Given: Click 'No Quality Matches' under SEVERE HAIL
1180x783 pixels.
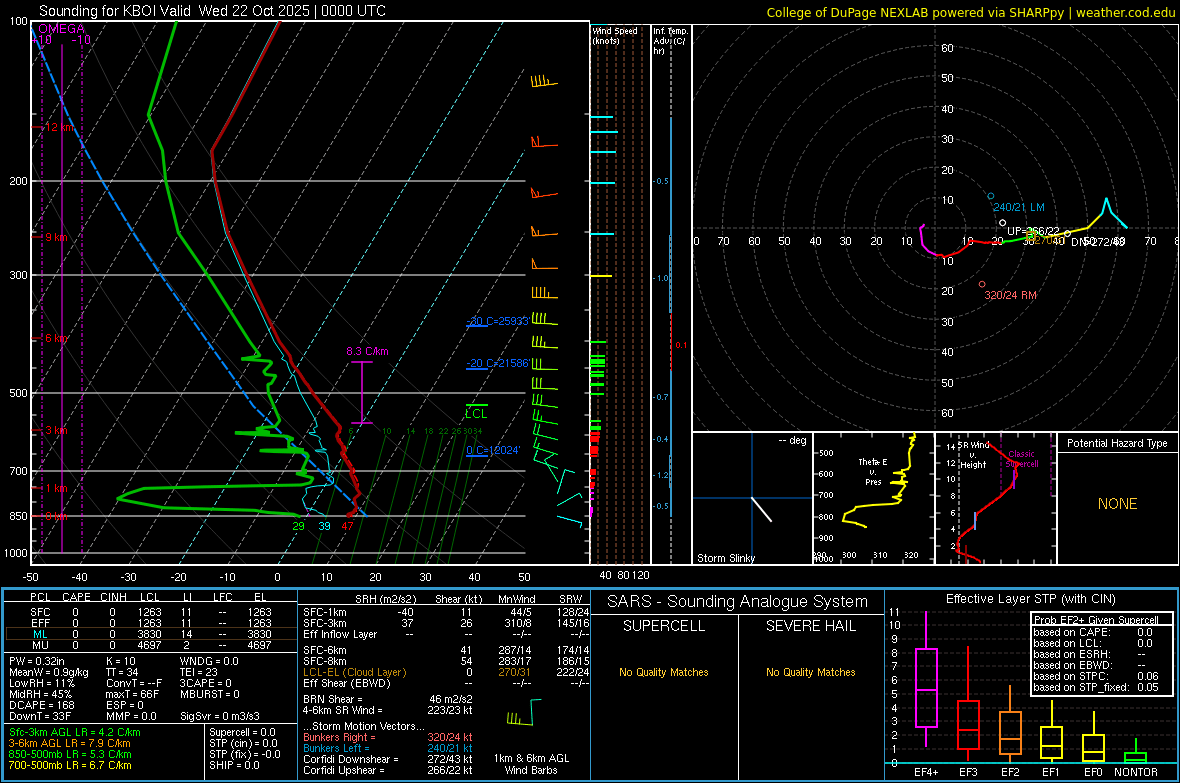Looking at the screenshot, I should tap(810, 672).
